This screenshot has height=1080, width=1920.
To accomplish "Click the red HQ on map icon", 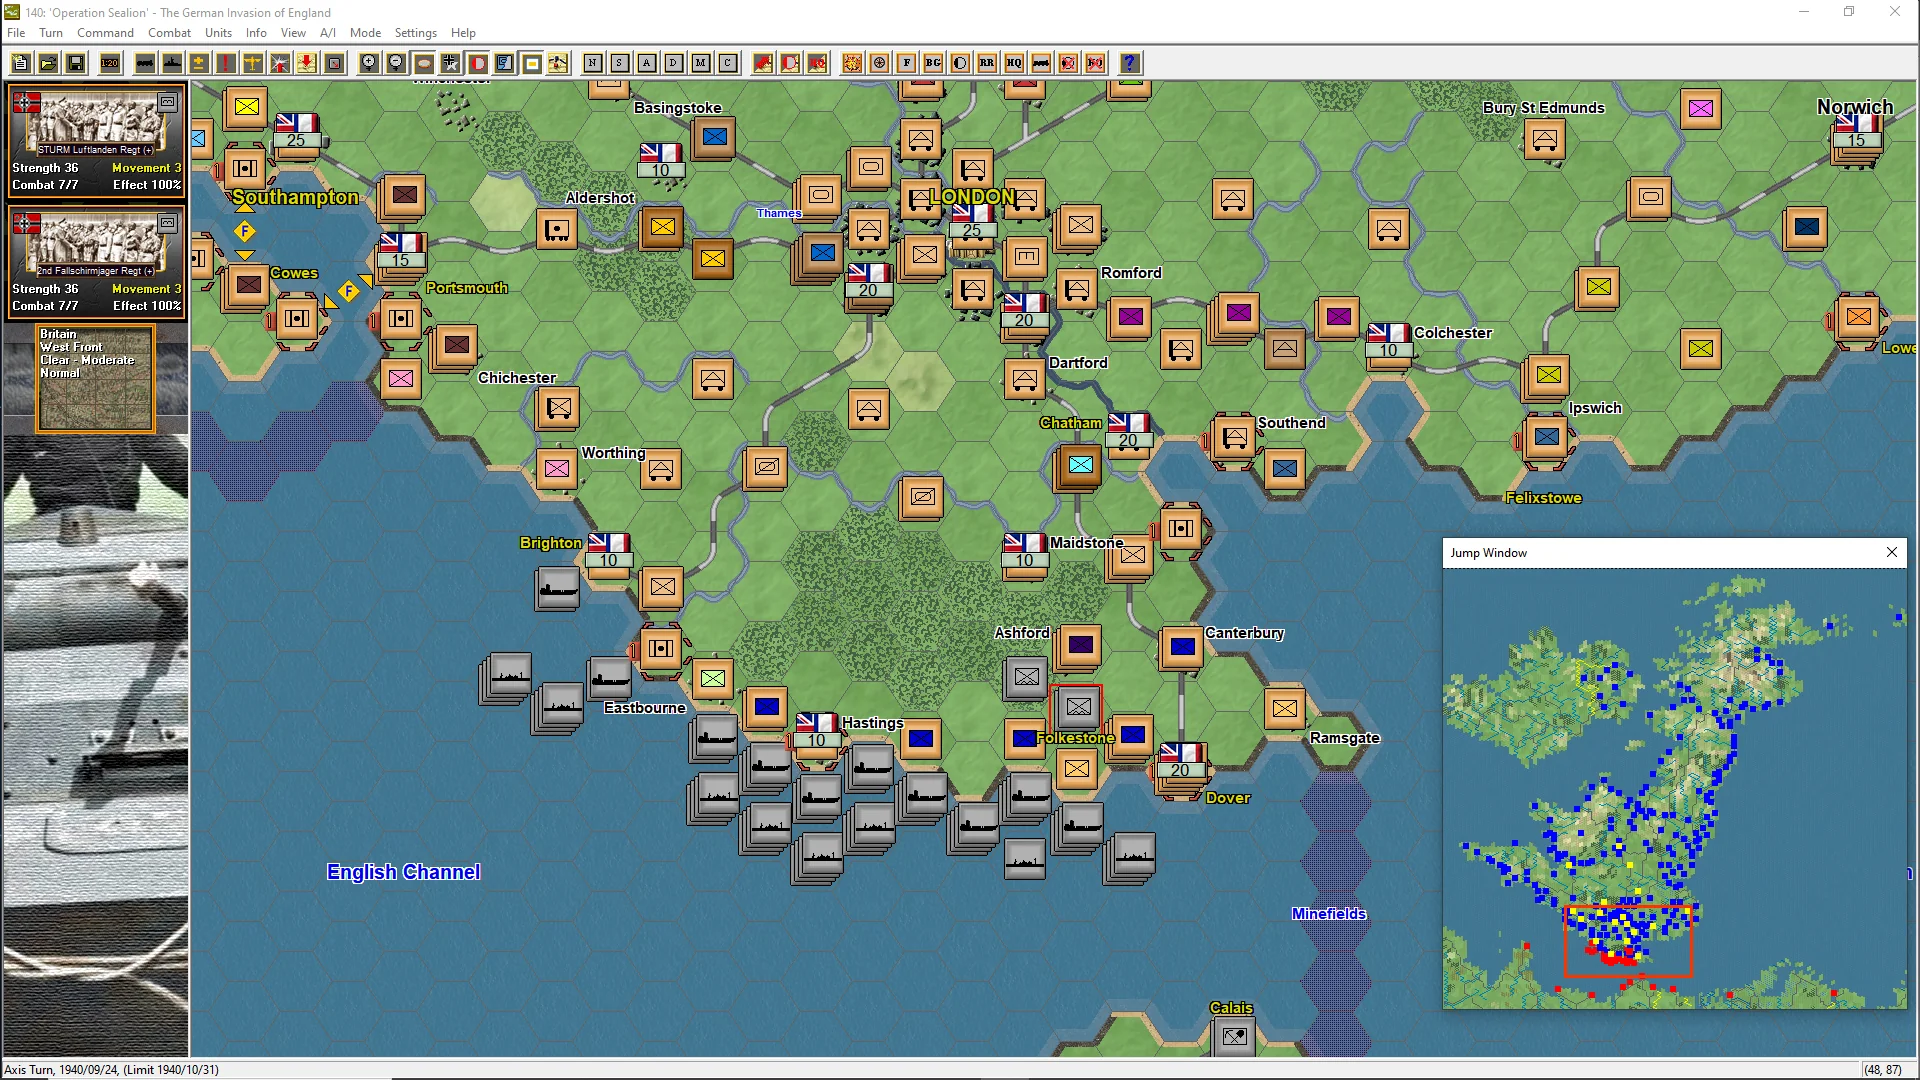I will (x=817, y=63).
